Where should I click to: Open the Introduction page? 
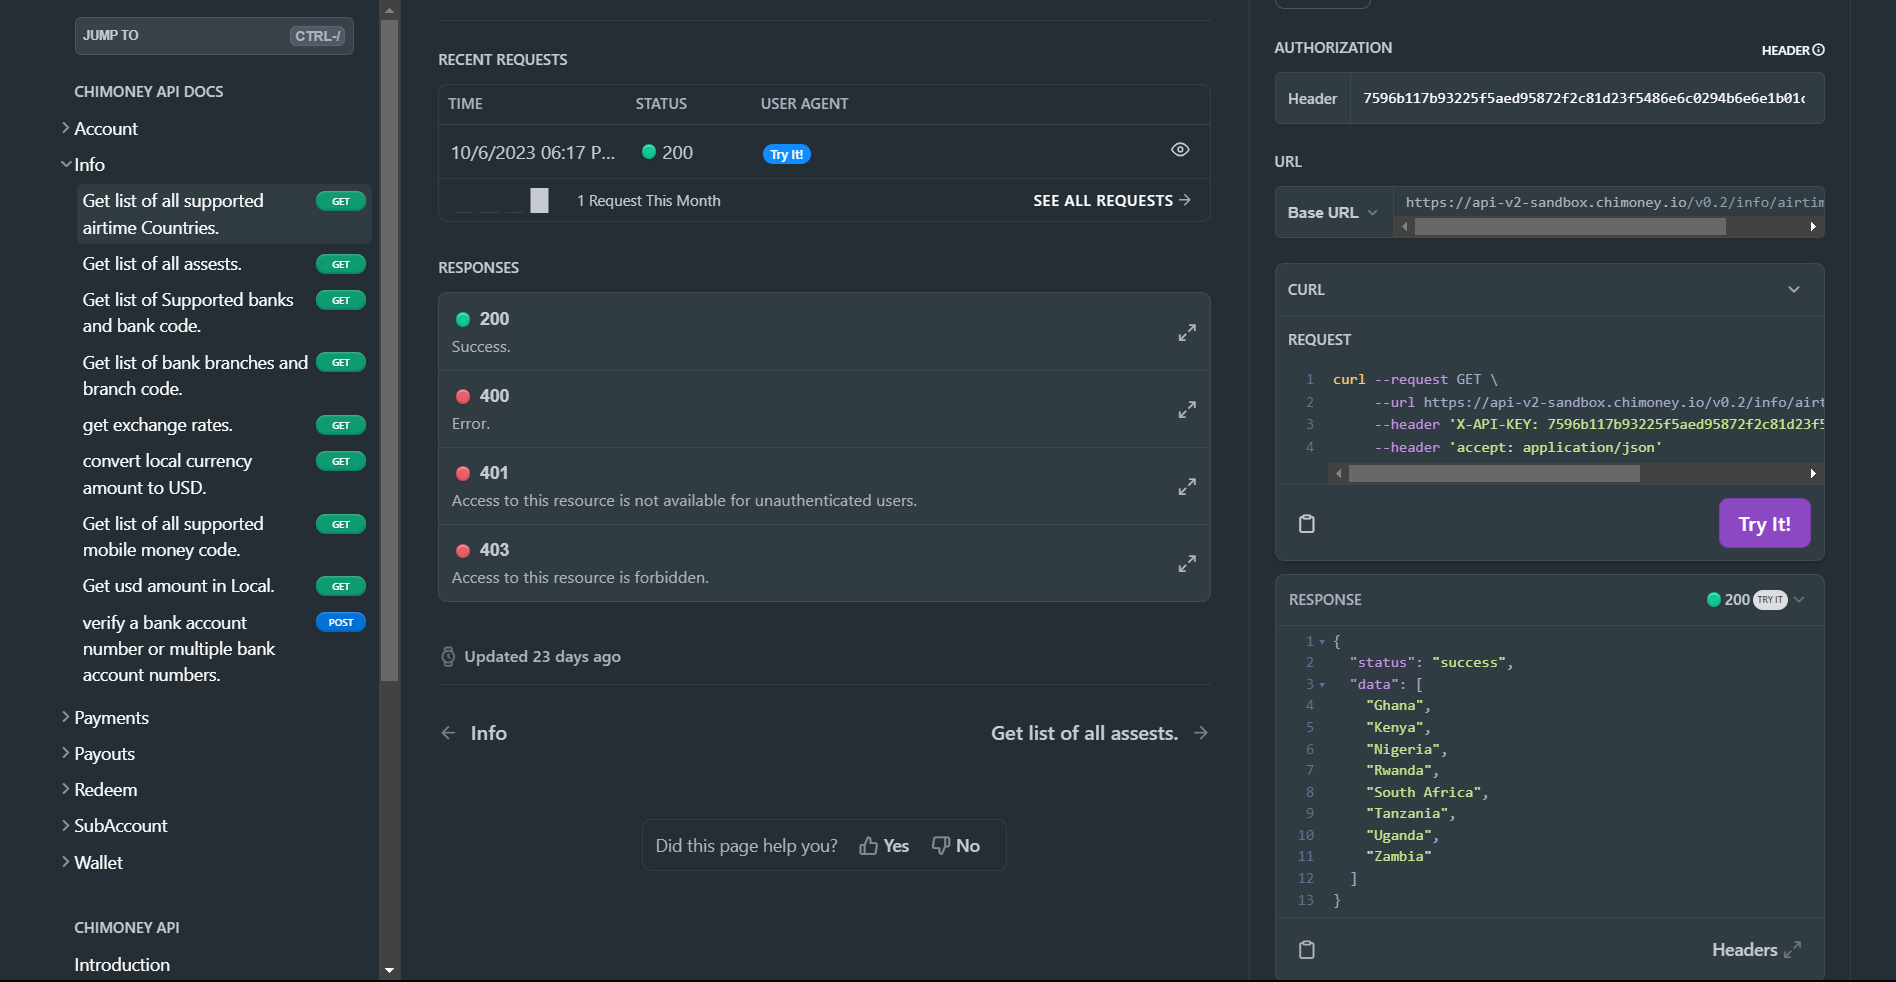122,965
